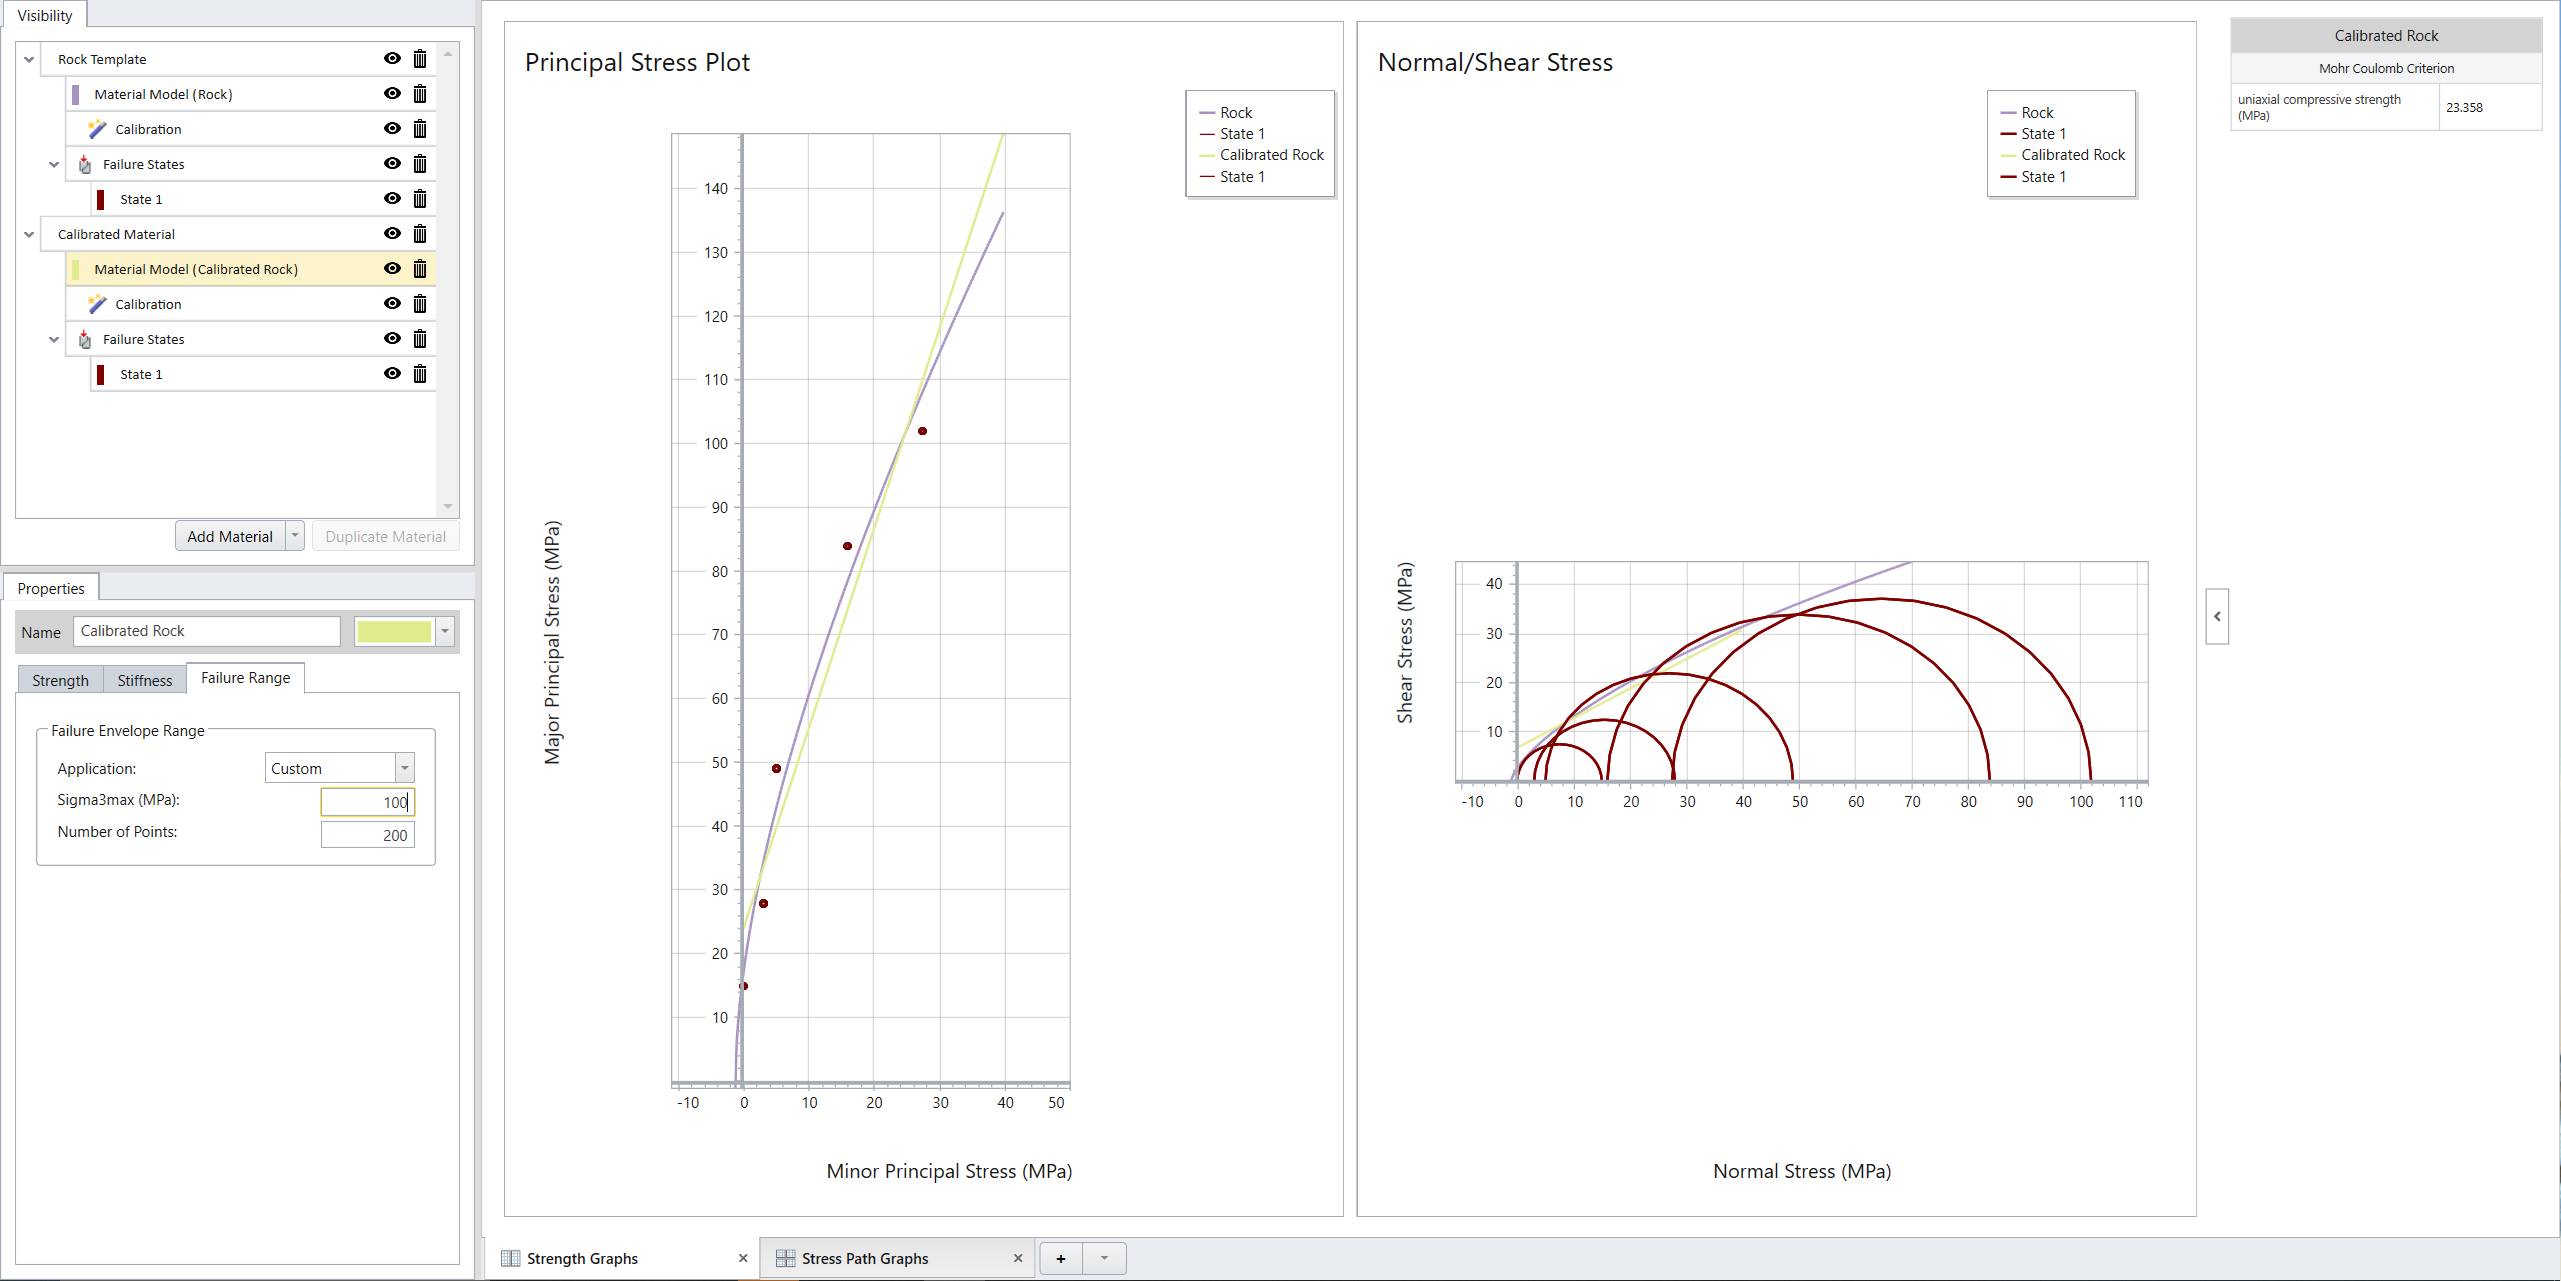This screenshot has width=2561, height=1281.
Task: Click the Strength Graphs tab grid icon
Action: point(511,1258)
